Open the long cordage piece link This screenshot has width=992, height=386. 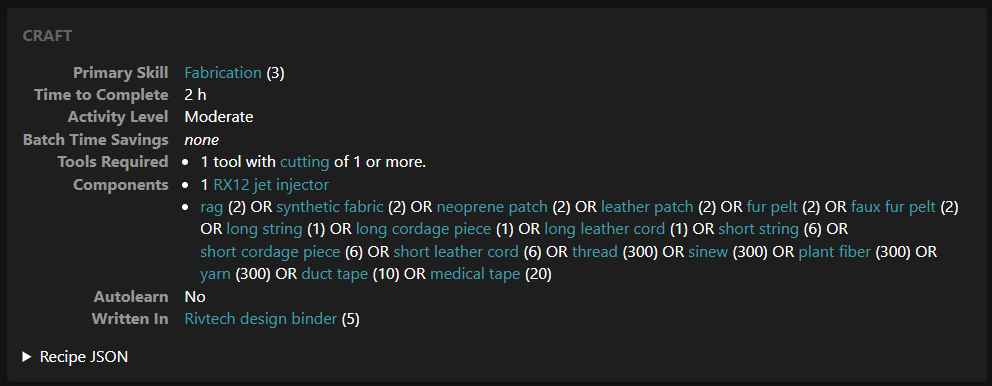(423, 229)
